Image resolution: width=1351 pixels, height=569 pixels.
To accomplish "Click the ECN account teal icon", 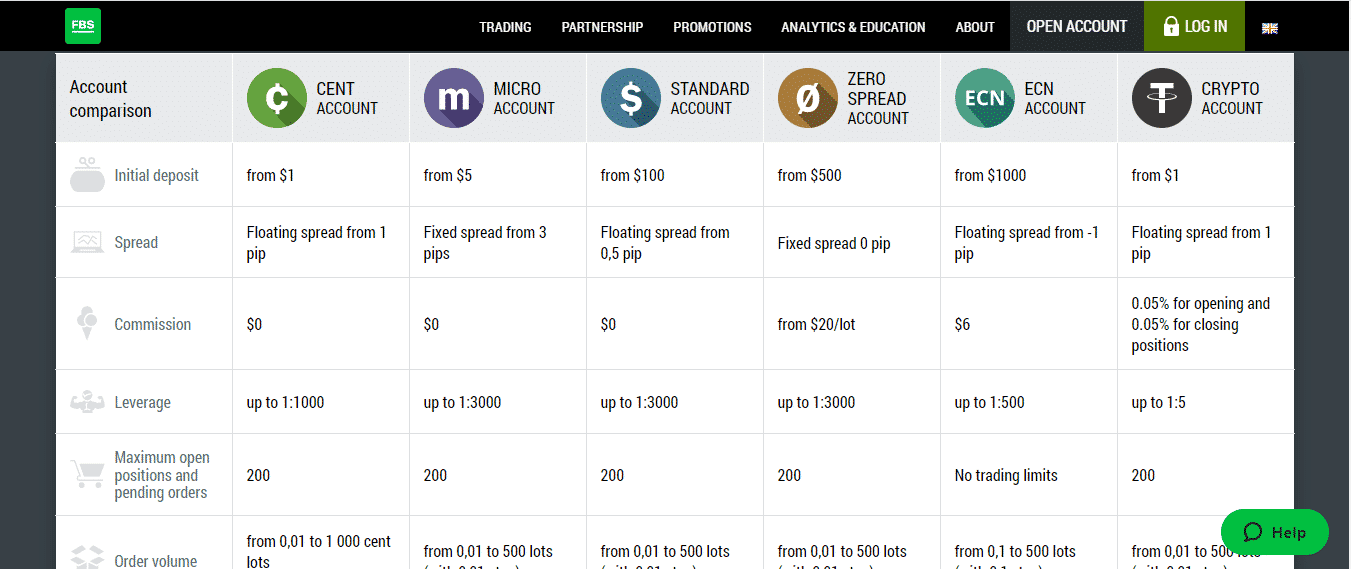I will tap(985, 98).
